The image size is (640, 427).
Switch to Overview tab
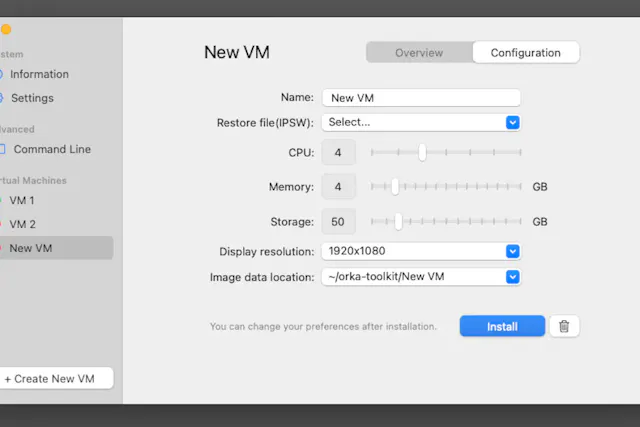pyautogui.click(x=419, y=53)
